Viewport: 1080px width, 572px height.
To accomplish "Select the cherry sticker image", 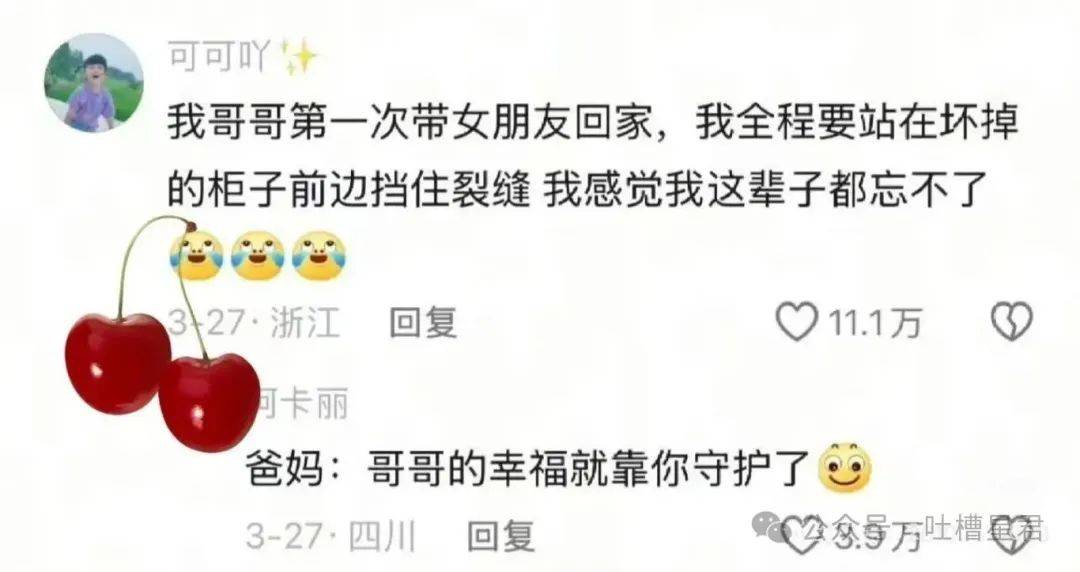I will [x=163, y=334].
